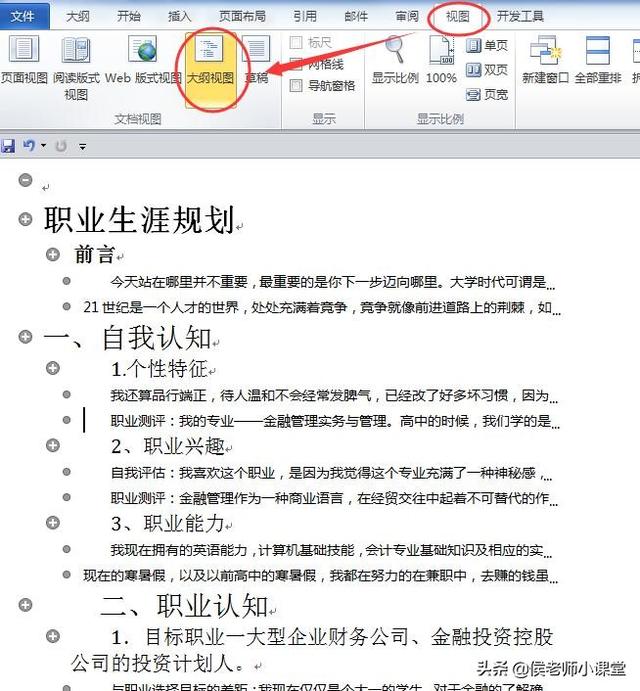Place cursor in heading 二、职业认知
640x691 pixels.
184,606
